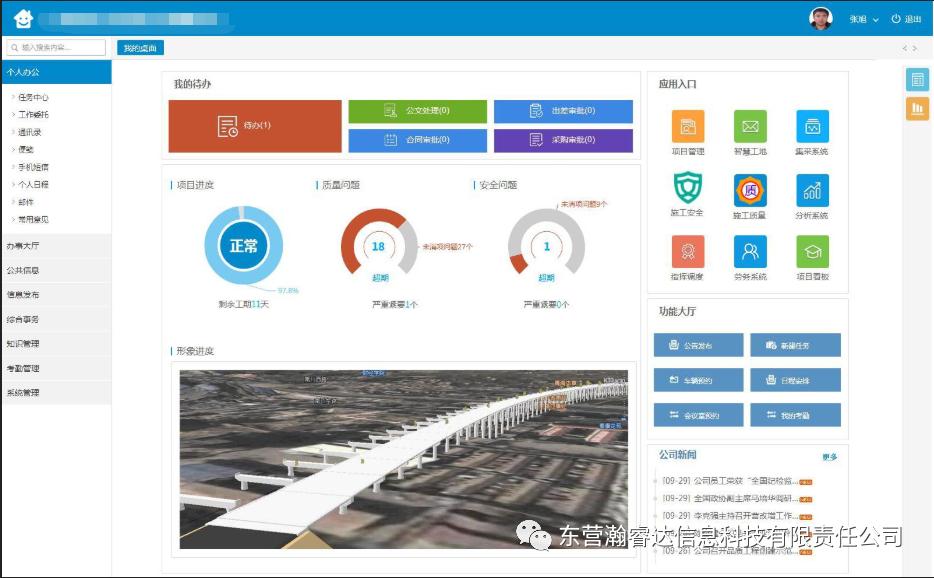The width and height of the screenshot is (934, 578).
Task: Click the 正常 project progress ring
Action: point(243,245)
